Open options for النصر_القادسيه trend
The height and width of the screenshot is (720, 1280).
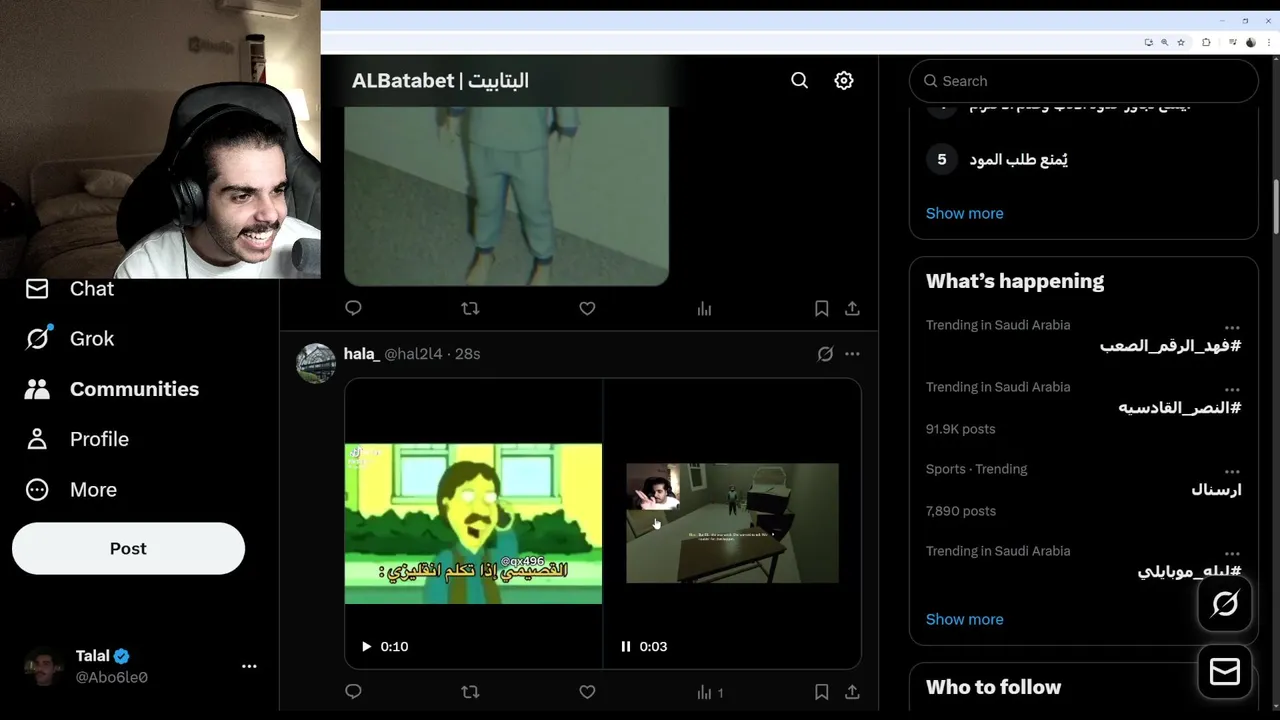(1232, 390)
